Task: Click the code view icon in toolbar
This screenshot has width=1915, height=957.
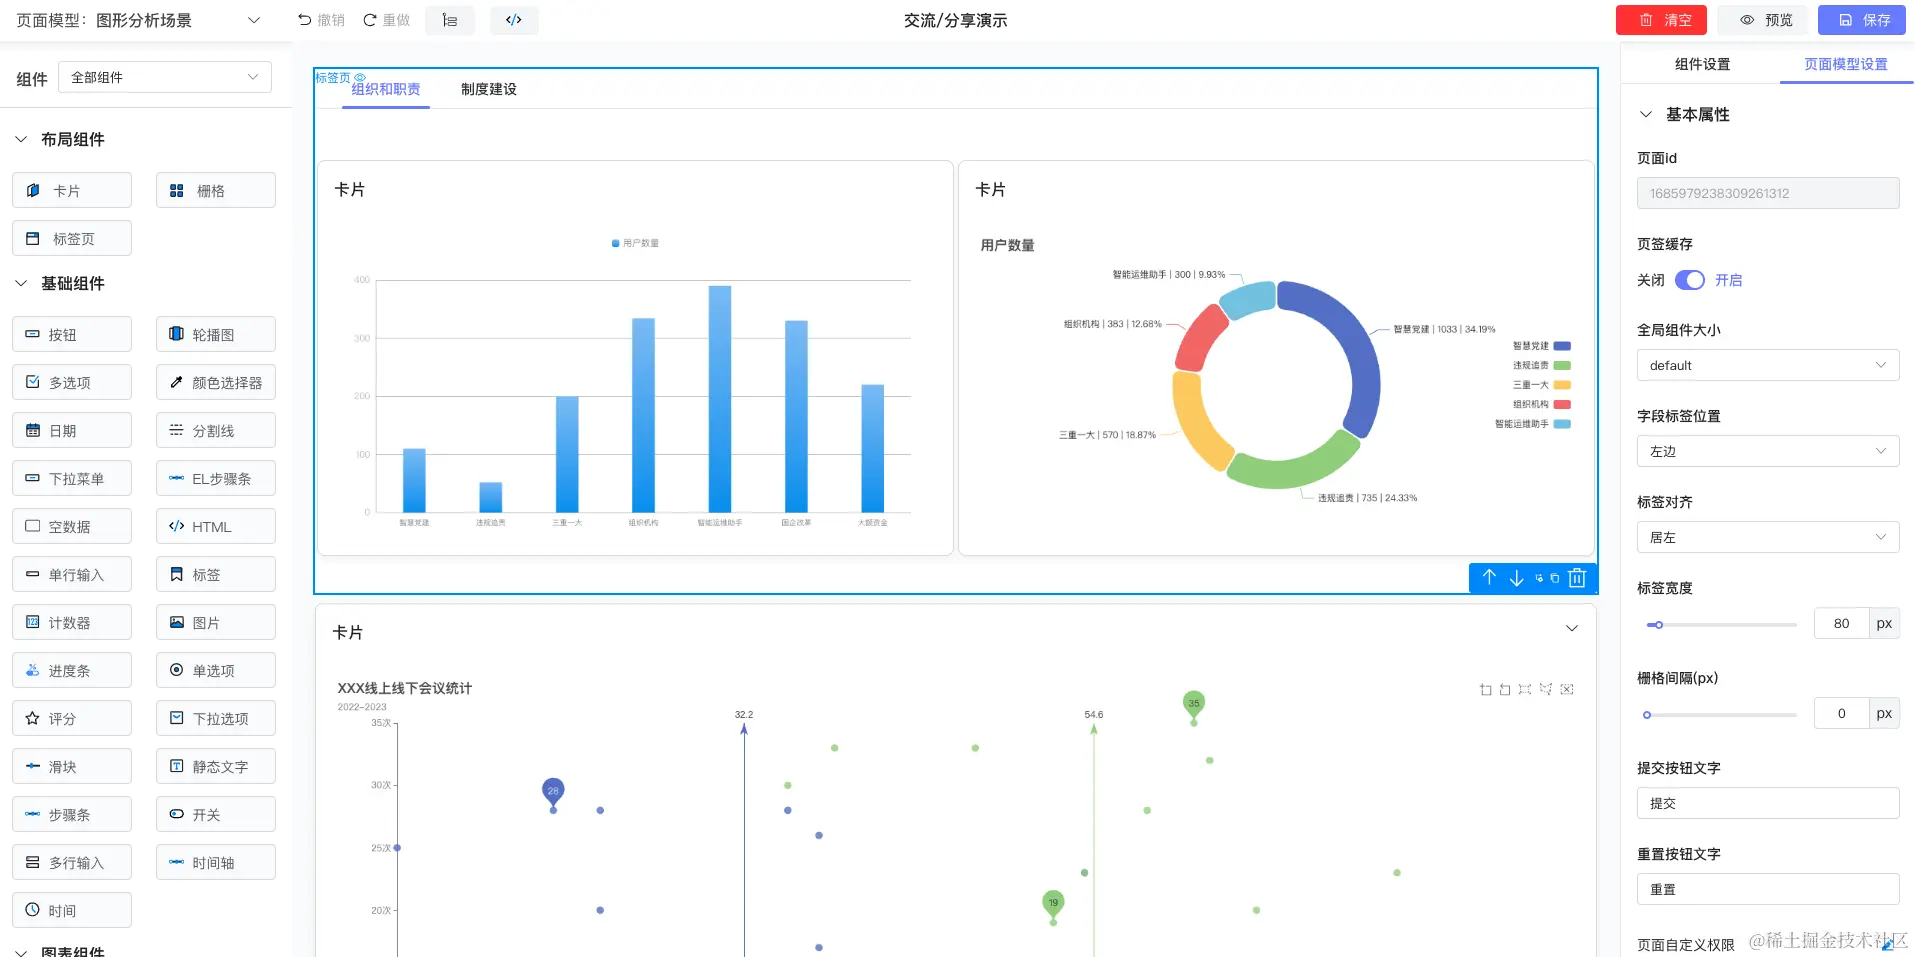Action: 514,20
